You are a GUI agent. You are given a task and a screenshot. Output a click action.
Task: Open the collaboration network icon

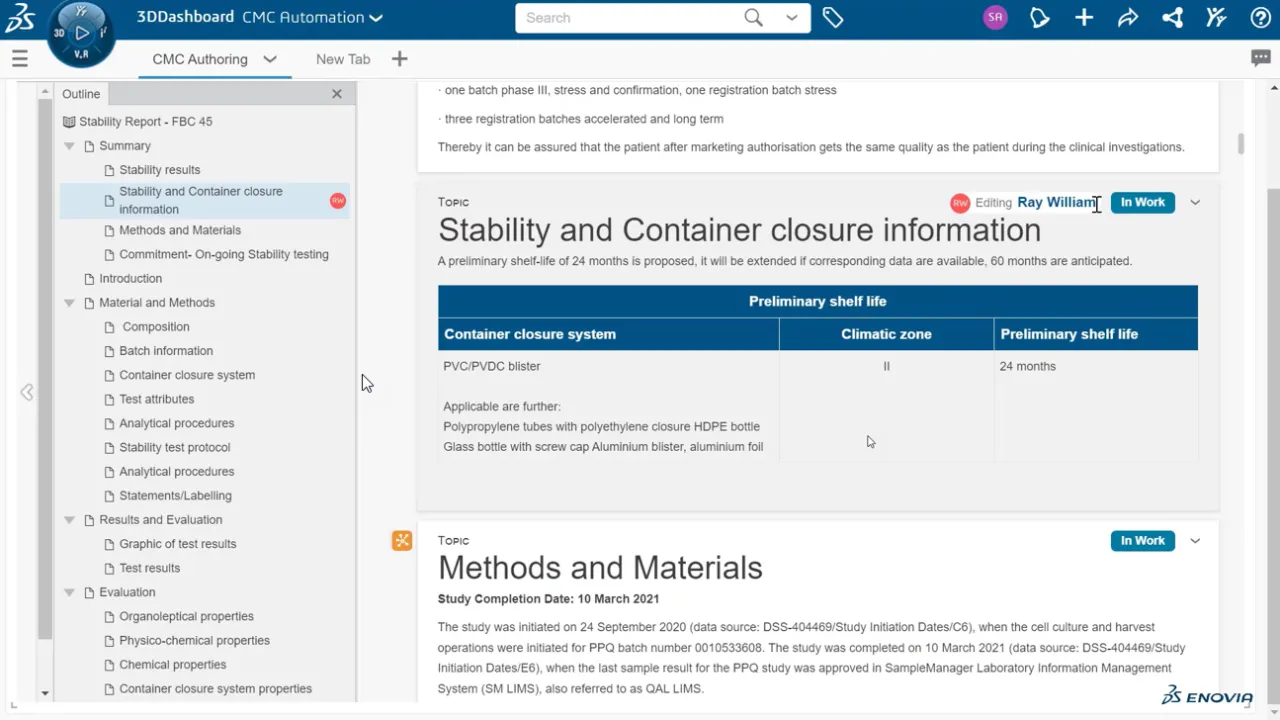pyautogui.click(x=1172, y=18)
